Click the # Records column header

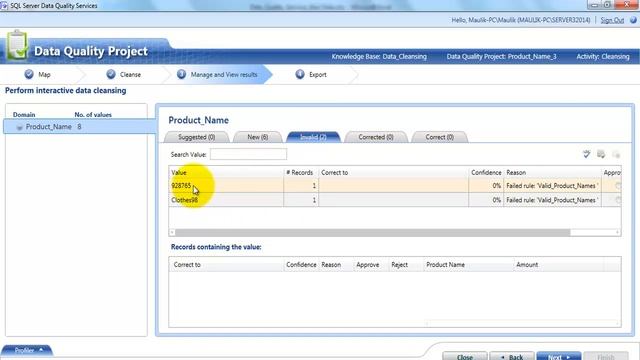(x=301, y=172)
